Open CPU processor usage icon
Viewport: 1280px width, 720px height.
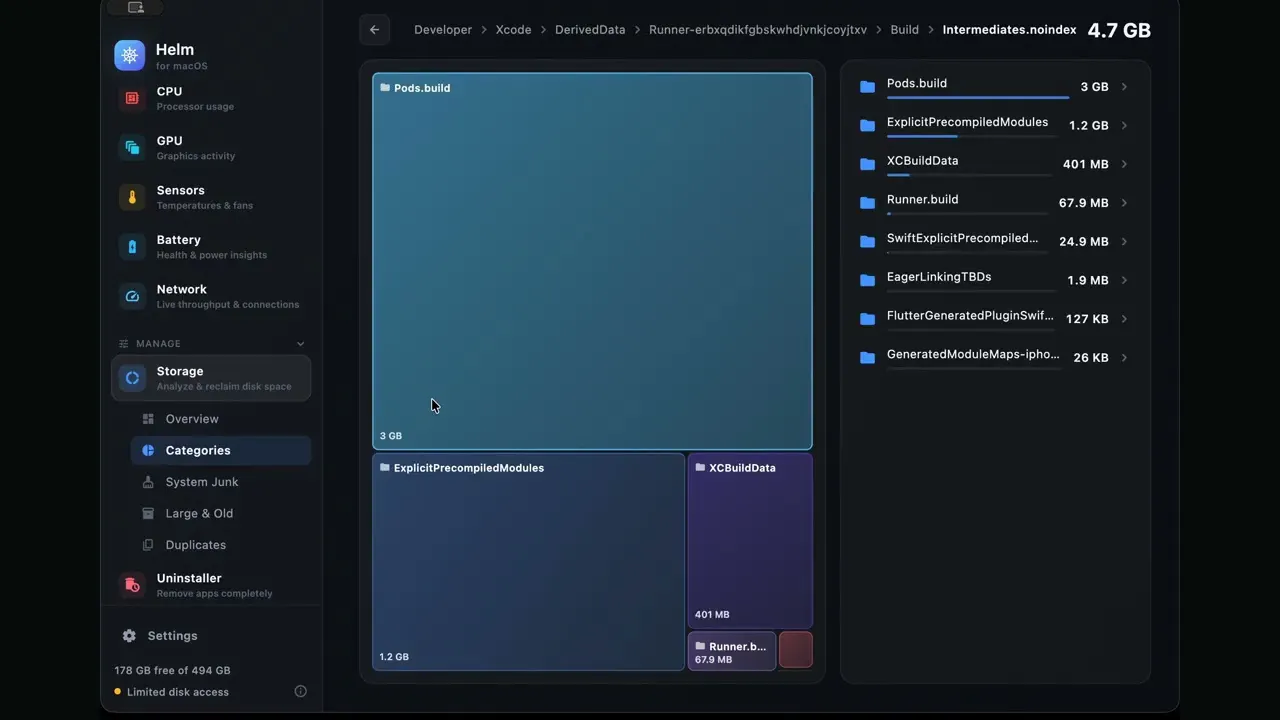pos(132,98)
